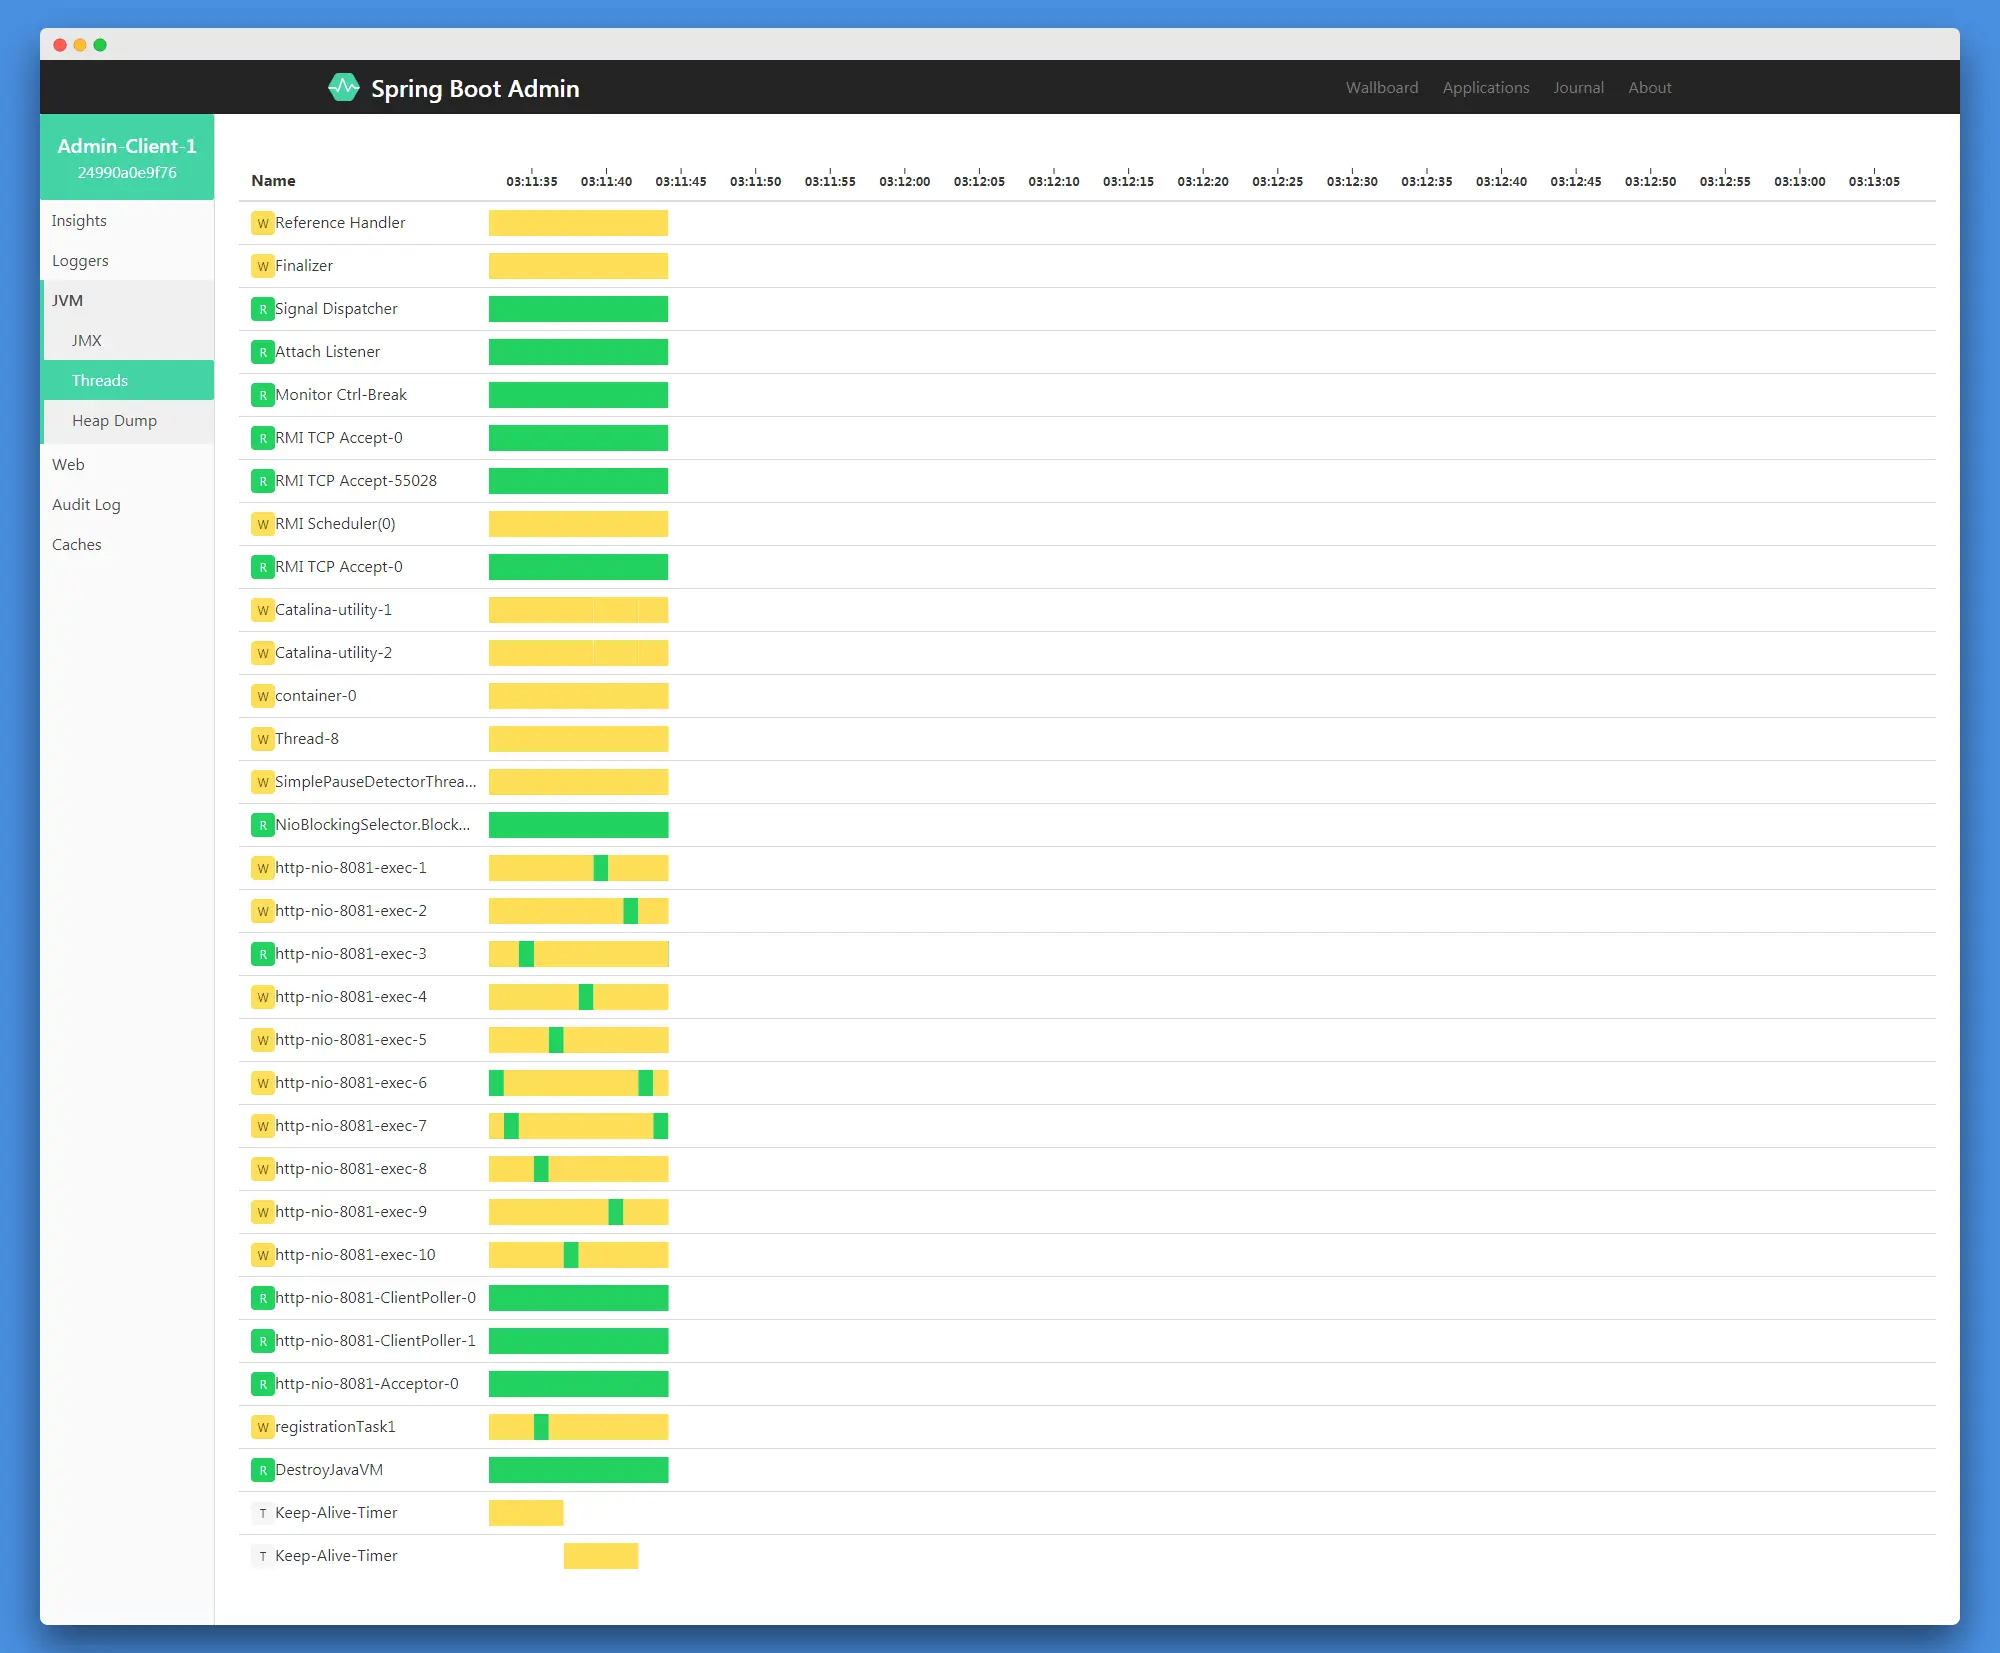The height and width of the screenshot is (1653, 2000).
Task: Click the R badge beside Signal Dispatcher
Action: pos(262,309)
